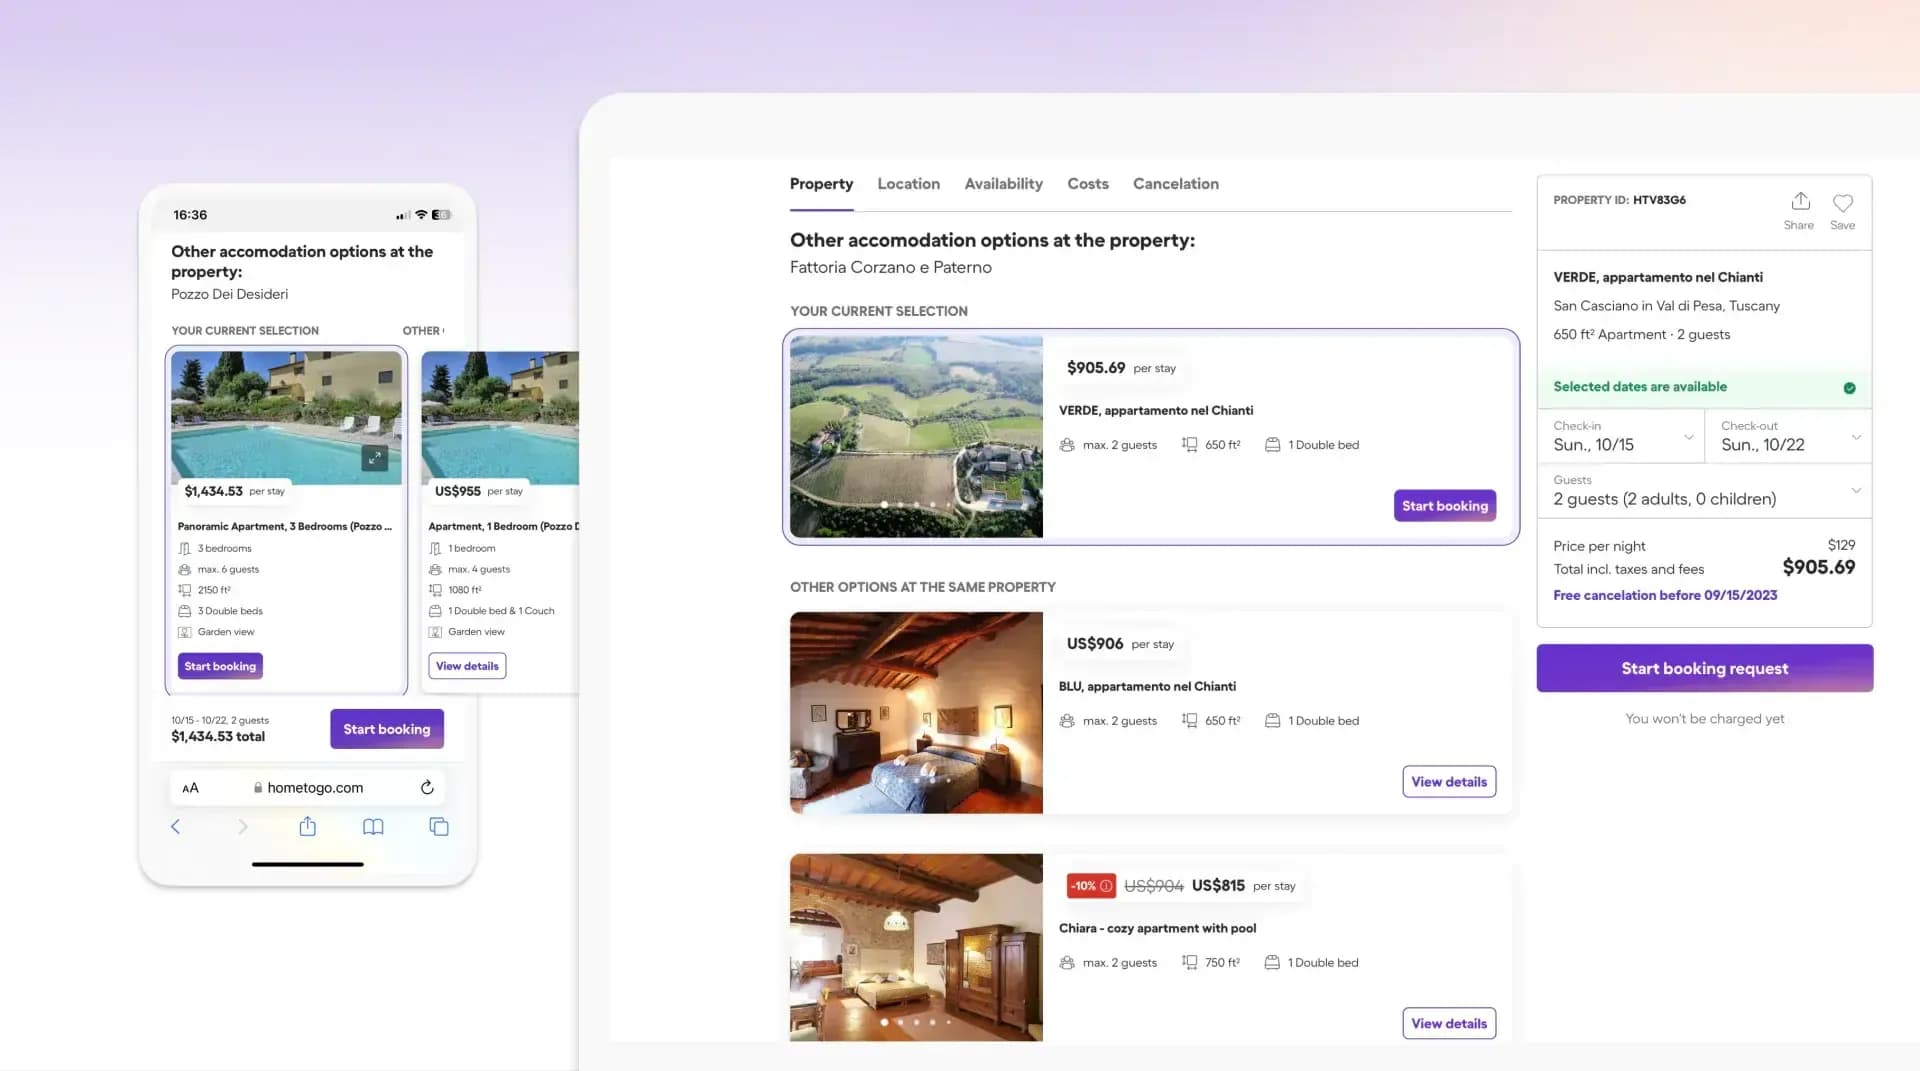Reload the page in mobile browser
This screenshot has width=1920, height=1071.
[427, 788]
